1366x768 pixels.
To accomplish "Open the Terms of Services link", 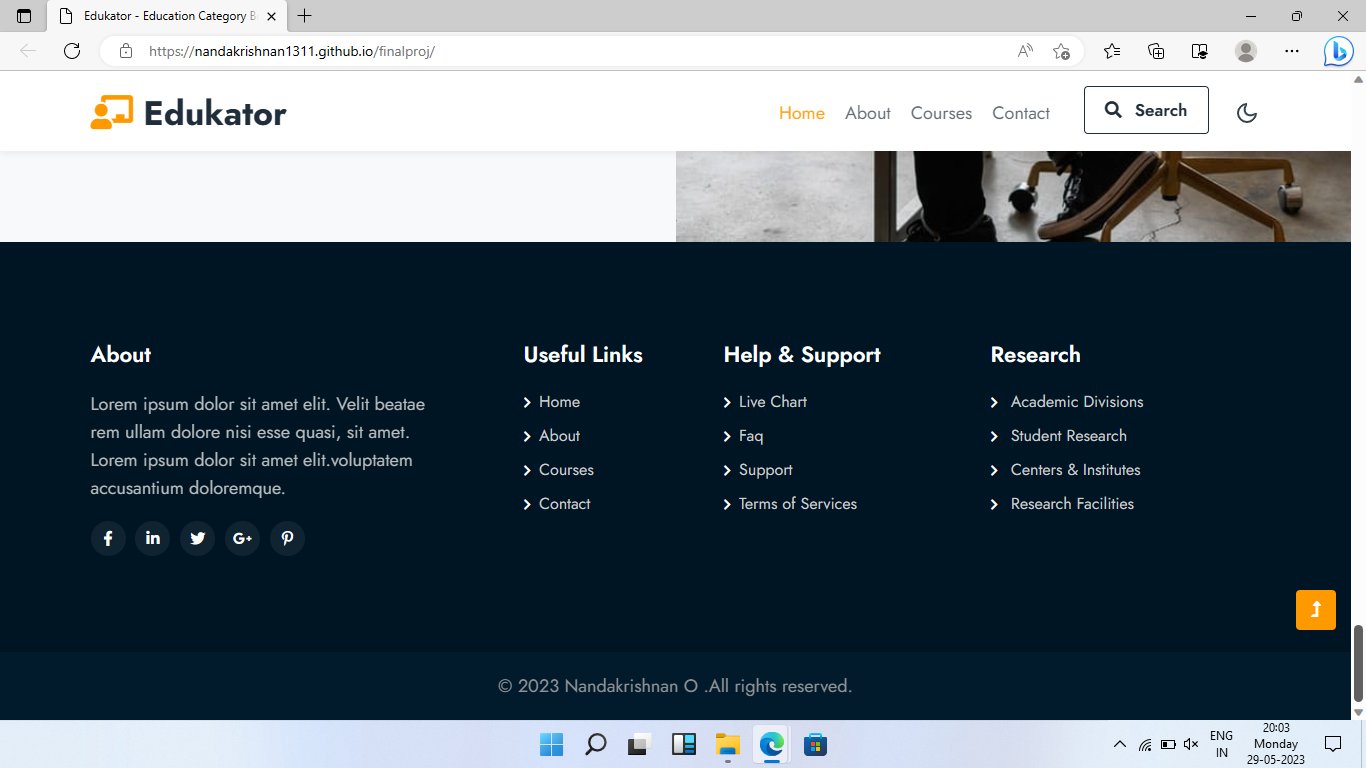I will click(x=797, y=504).
